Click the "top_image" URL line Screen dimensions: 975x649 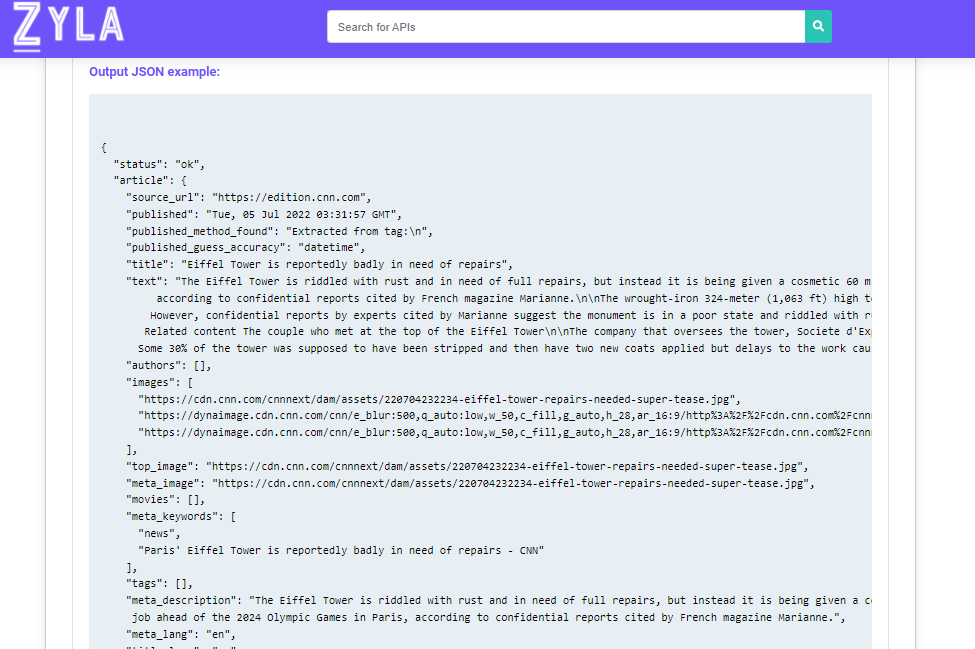click(467, 466)
